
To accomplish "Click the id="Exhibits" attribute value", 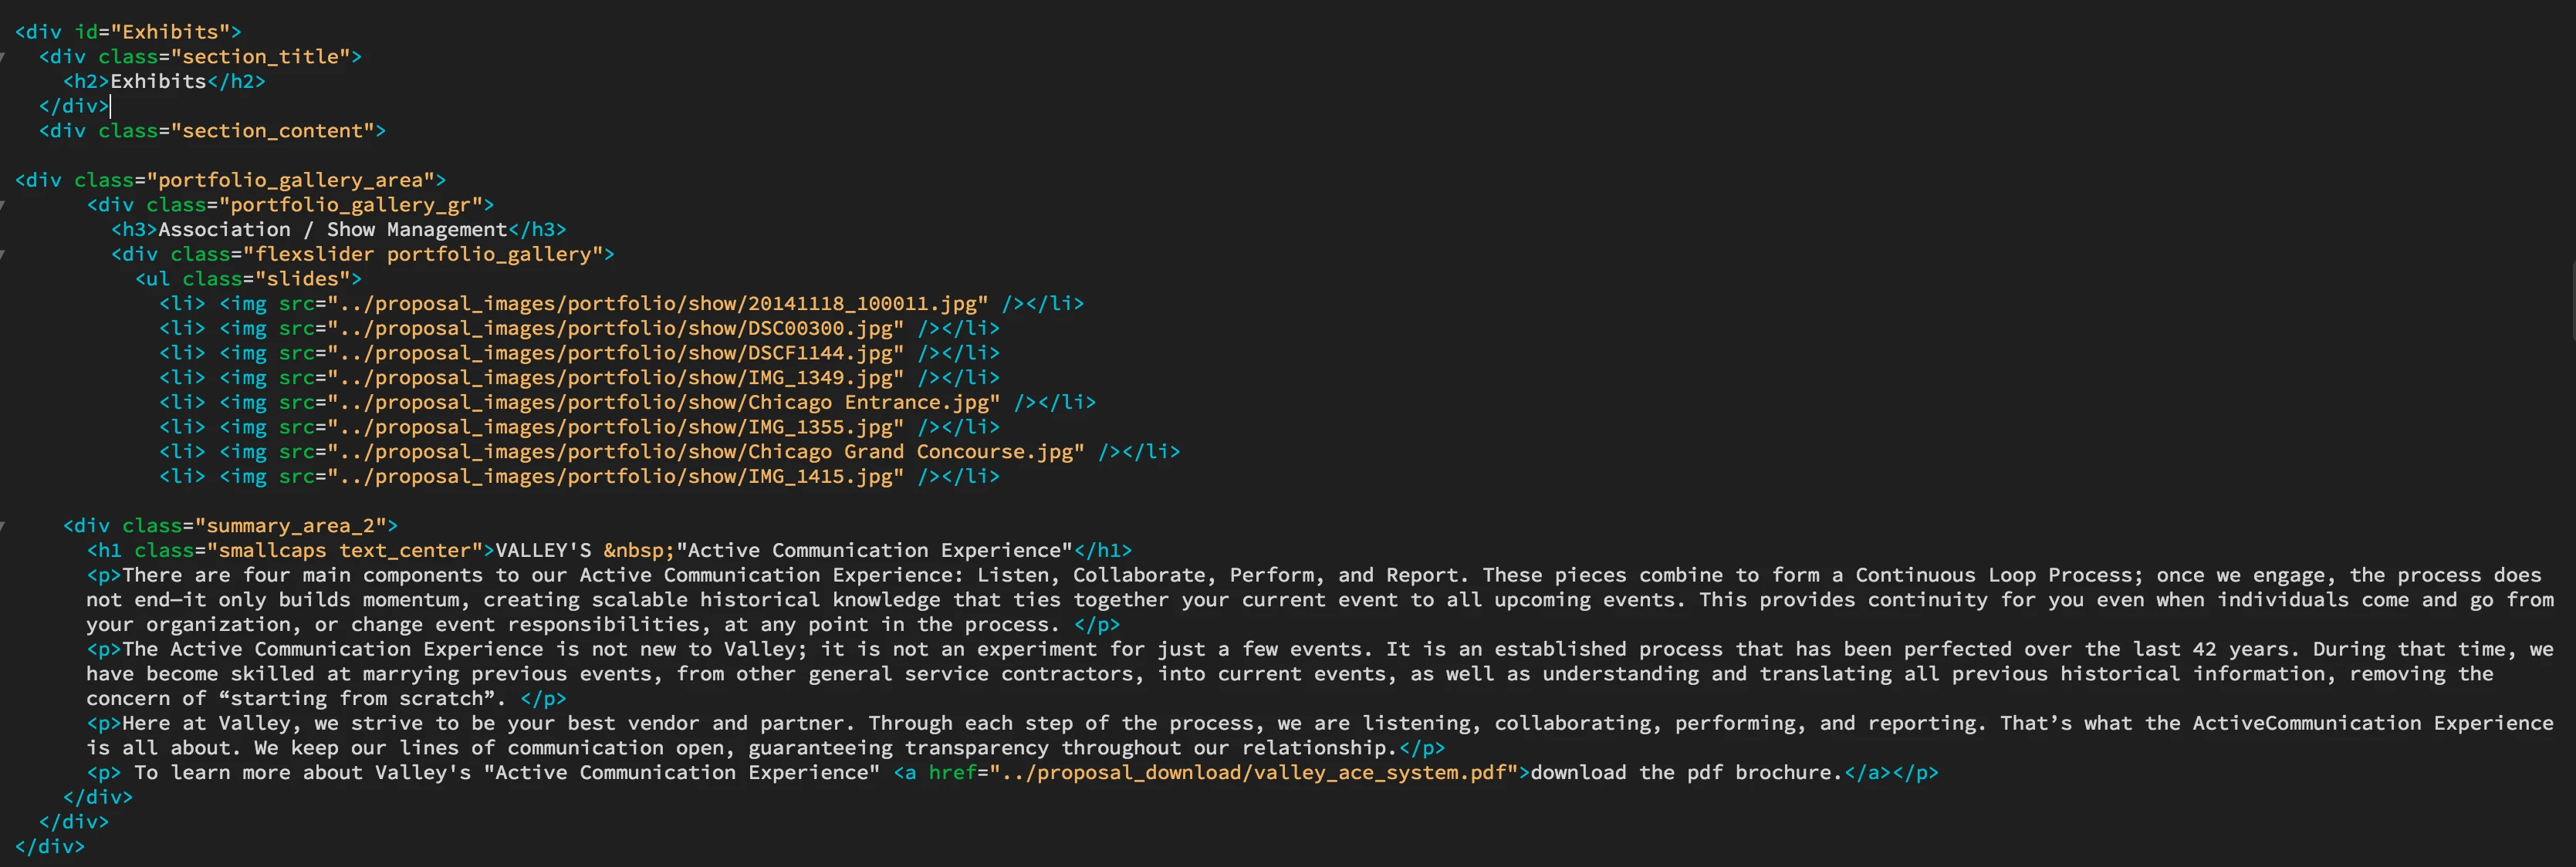I will point(170,32).
